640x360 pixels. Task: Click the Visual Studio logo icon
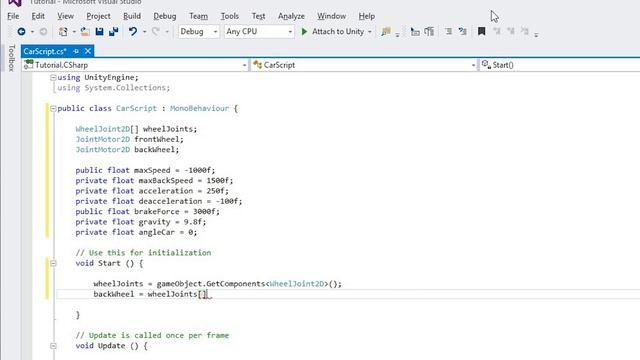15,2
